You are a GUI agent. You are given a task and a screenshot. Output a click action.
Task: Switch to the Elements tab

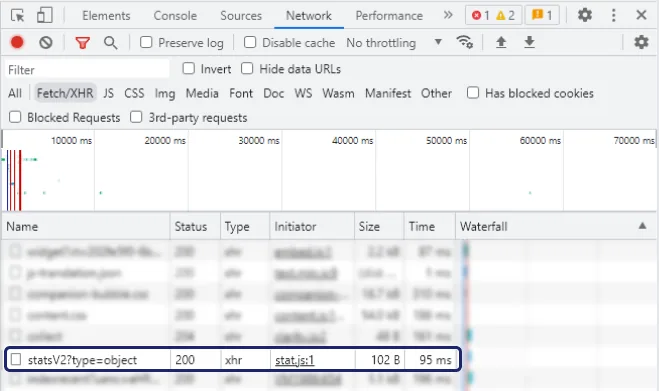[x=106, y=16]
